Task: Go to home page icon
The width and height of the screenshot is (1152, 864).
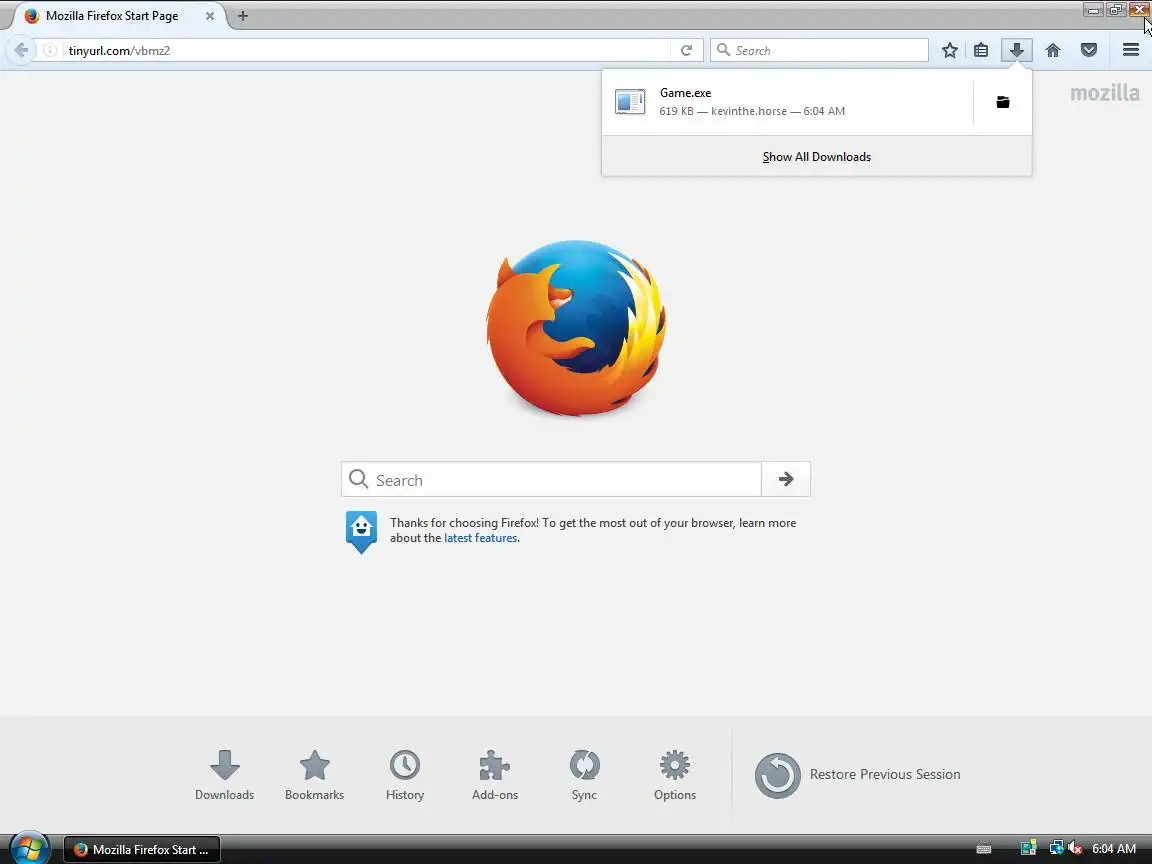Action: [1053, 50]
